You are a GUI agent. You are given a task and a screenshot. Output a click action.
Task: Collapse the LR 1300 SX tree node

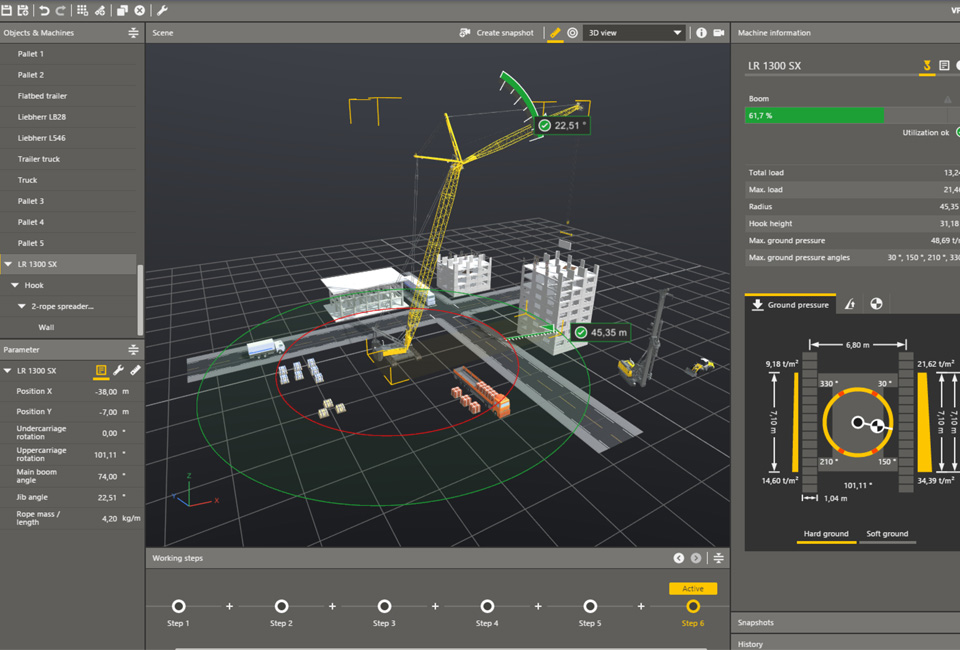click(x=9, y=265)
